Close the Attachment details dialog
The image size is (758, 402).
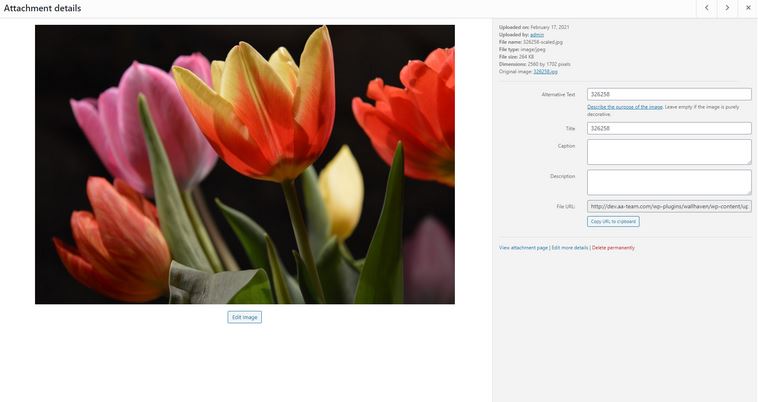pyautogui.click(x=747, y=8)
